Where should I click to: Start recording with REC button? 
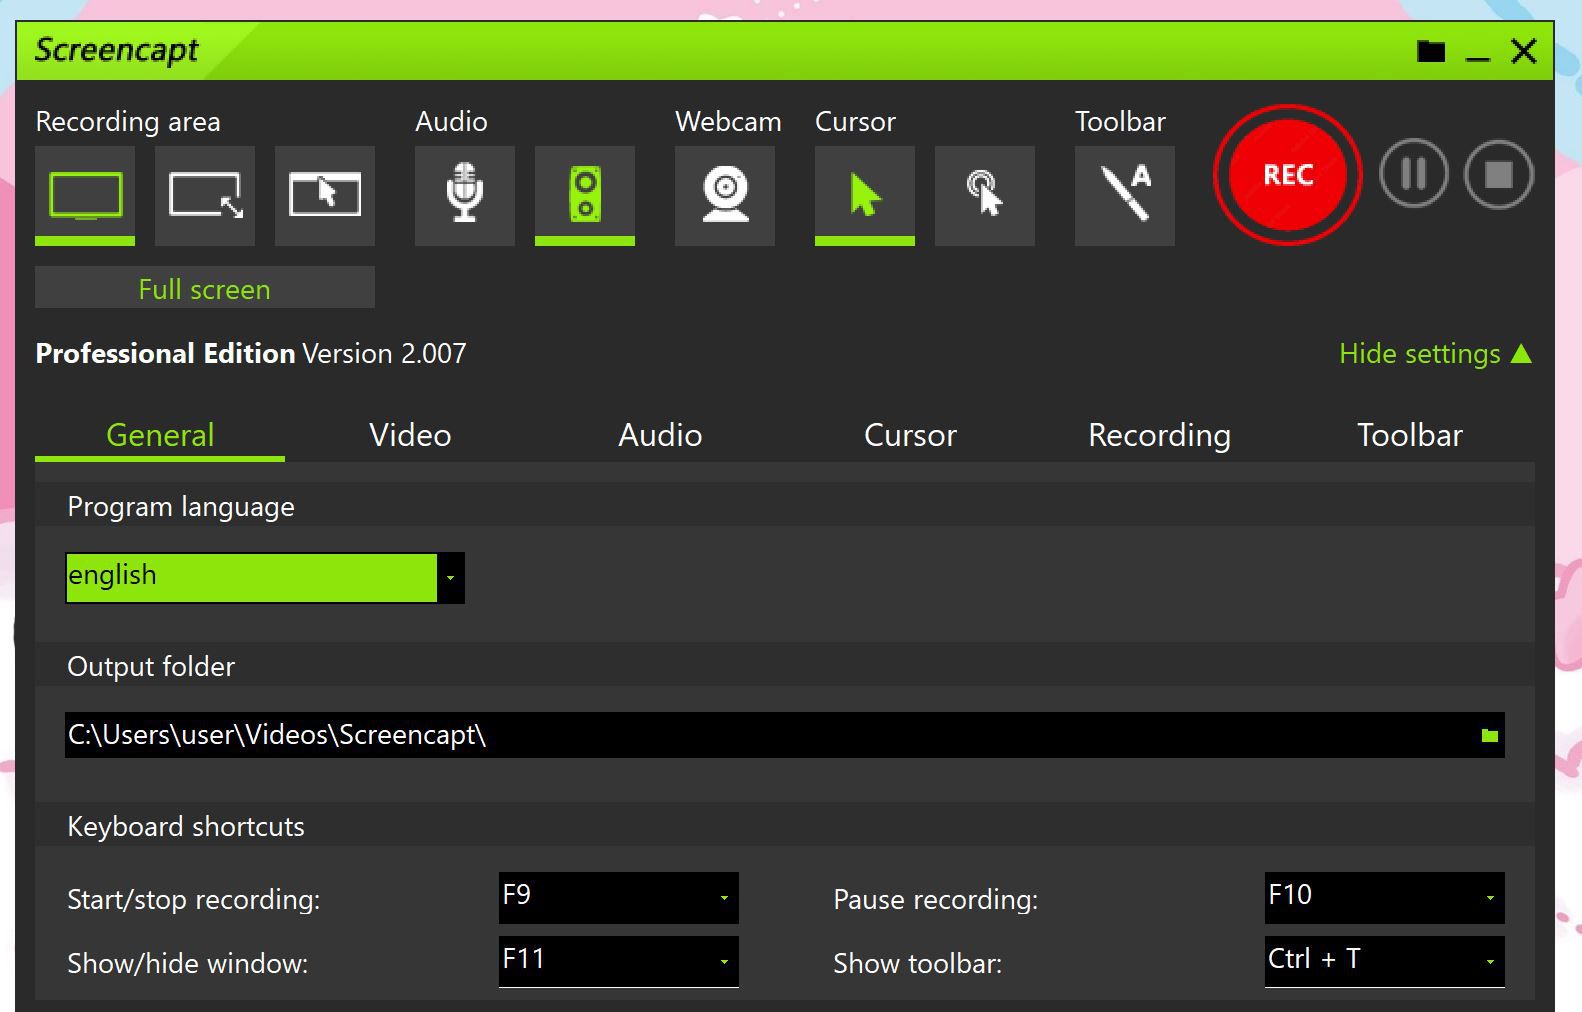(1287, 175)
